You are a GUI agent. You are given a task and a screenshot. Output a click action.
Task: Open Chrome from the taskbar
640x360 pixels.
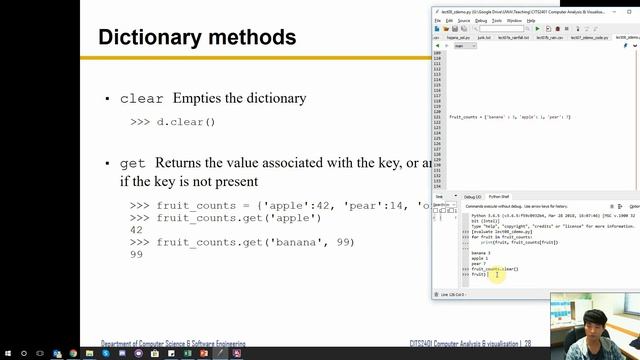tap(73, 353)
